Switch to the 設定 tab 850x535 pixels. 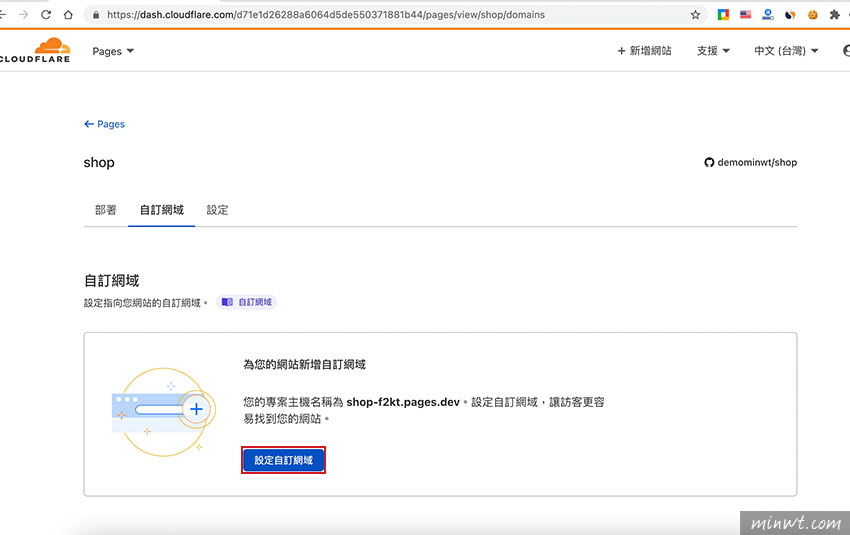[x=217, y=210]
